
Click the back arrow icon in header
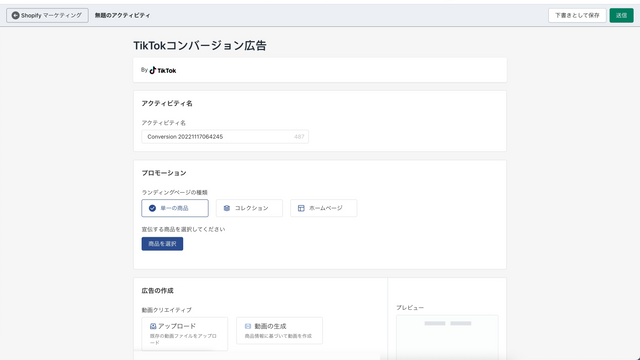coord(16,16)
